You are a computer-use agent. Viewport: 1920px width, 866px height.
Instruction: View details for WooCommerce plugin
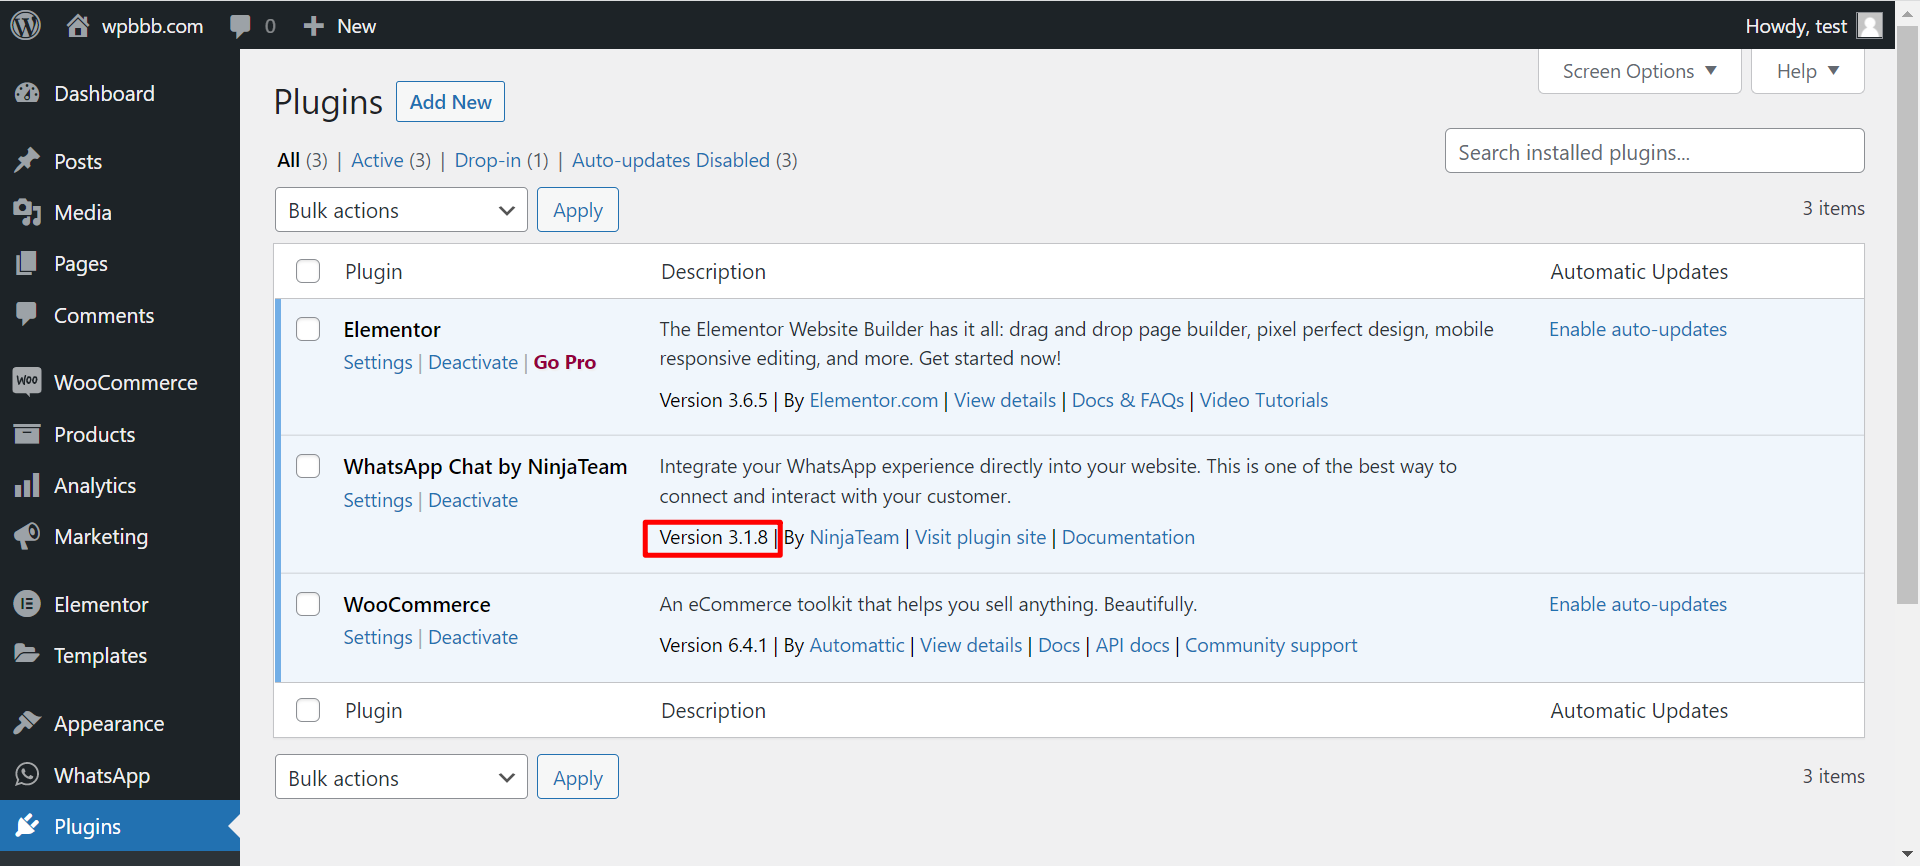(971, 645)
